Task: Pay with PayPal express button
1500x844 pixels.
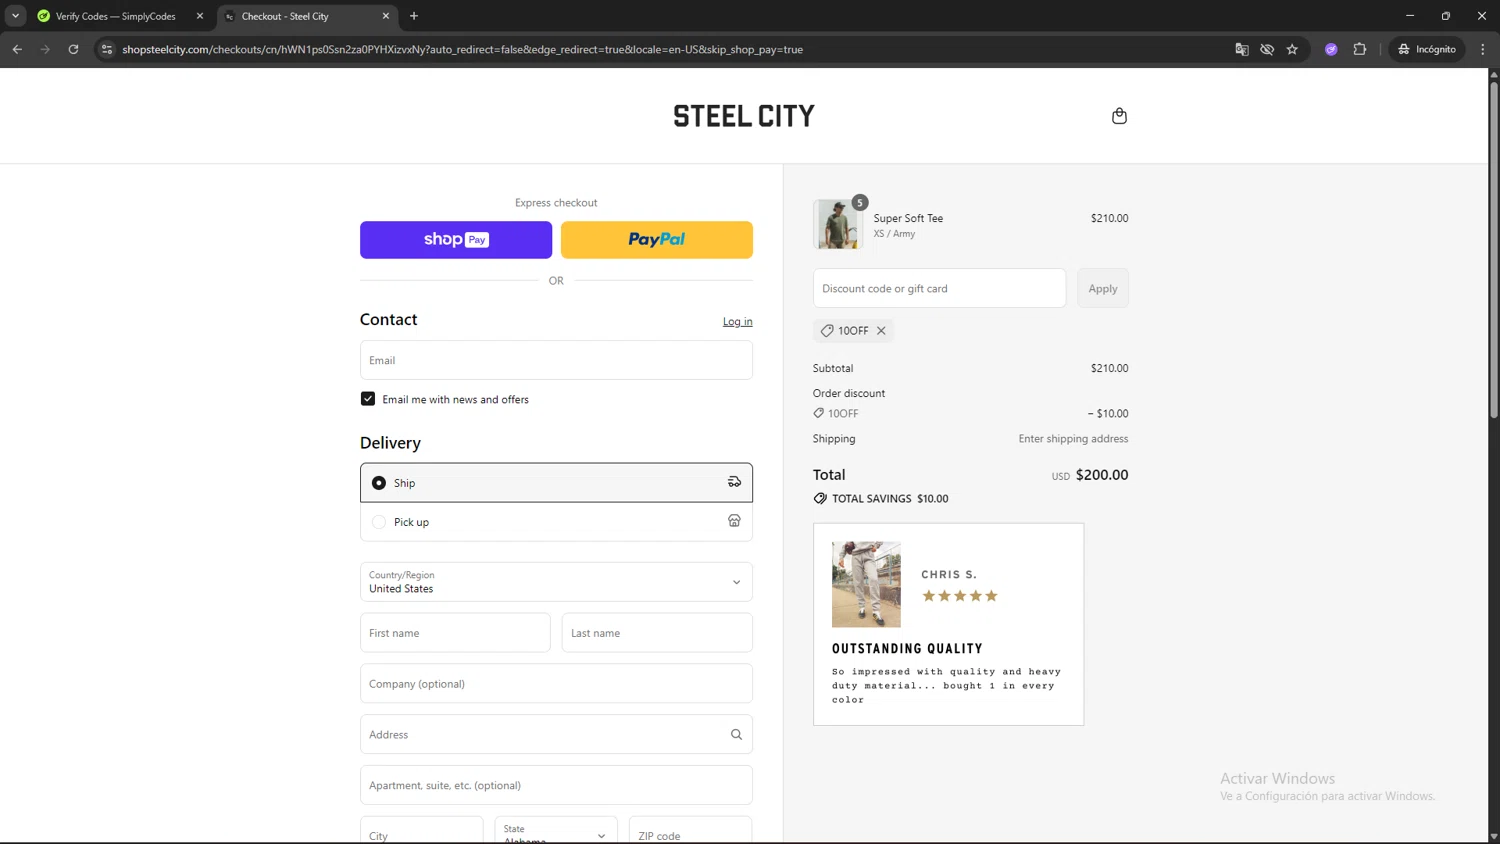Action: [657, 240]
